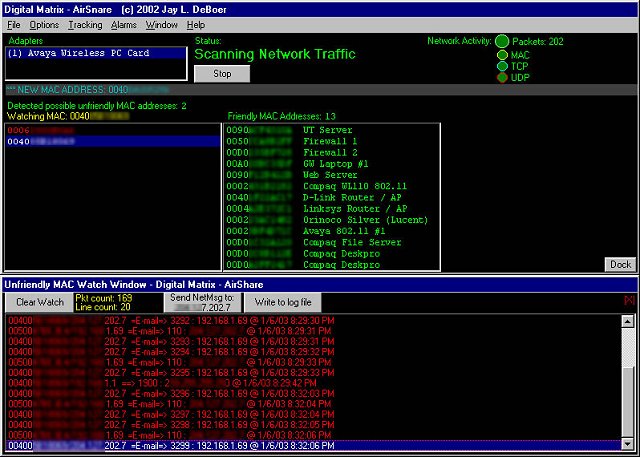Screen dimensions: 640x457
Task: Select UT Server in friendly list
Action: click(331, 130)
